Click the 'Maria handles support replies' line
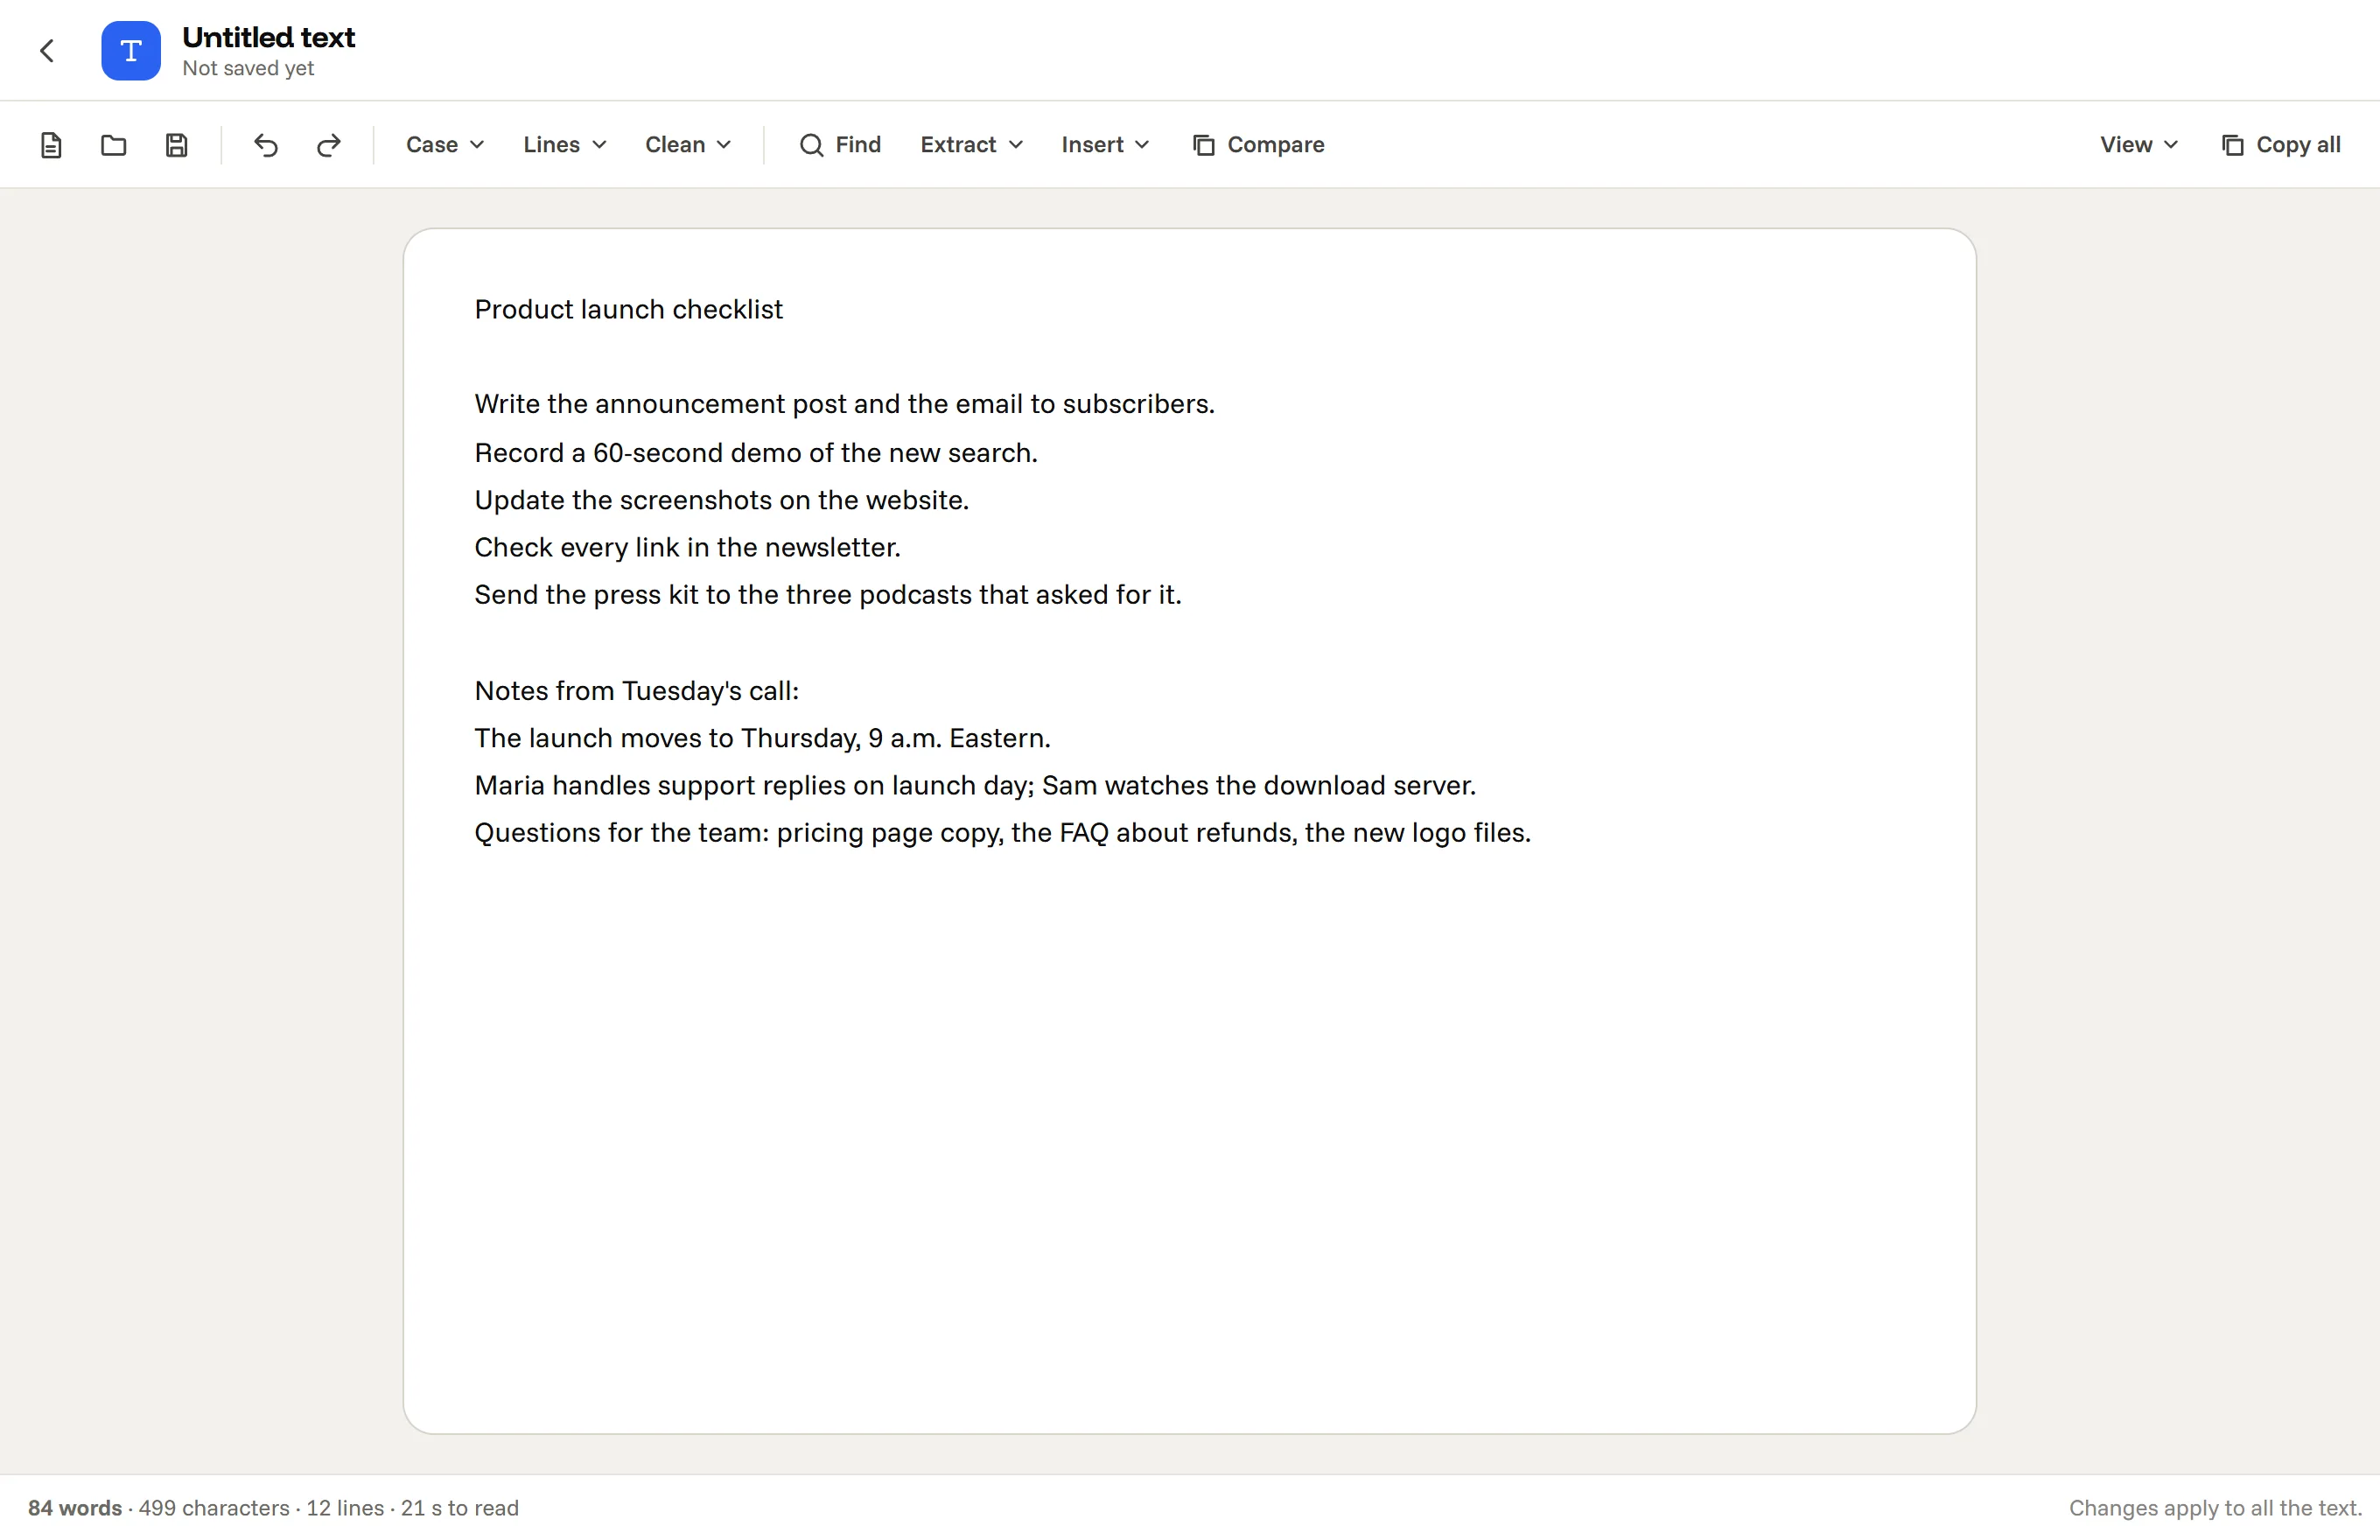Viewport: 2380px width, 1540px height. [x=975, y=785]
